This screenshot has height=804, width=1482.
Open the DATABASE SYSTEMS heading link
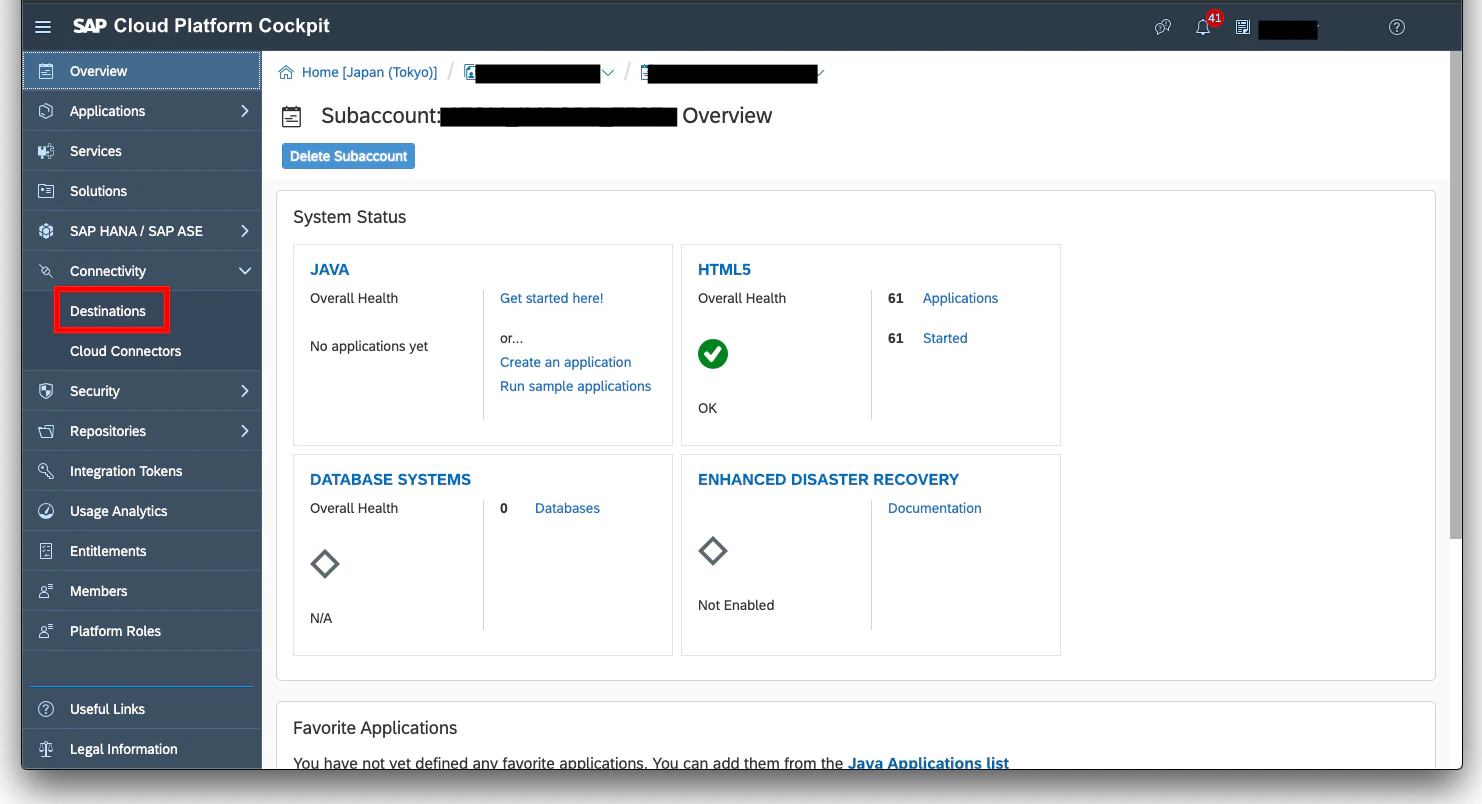[390, 479]
